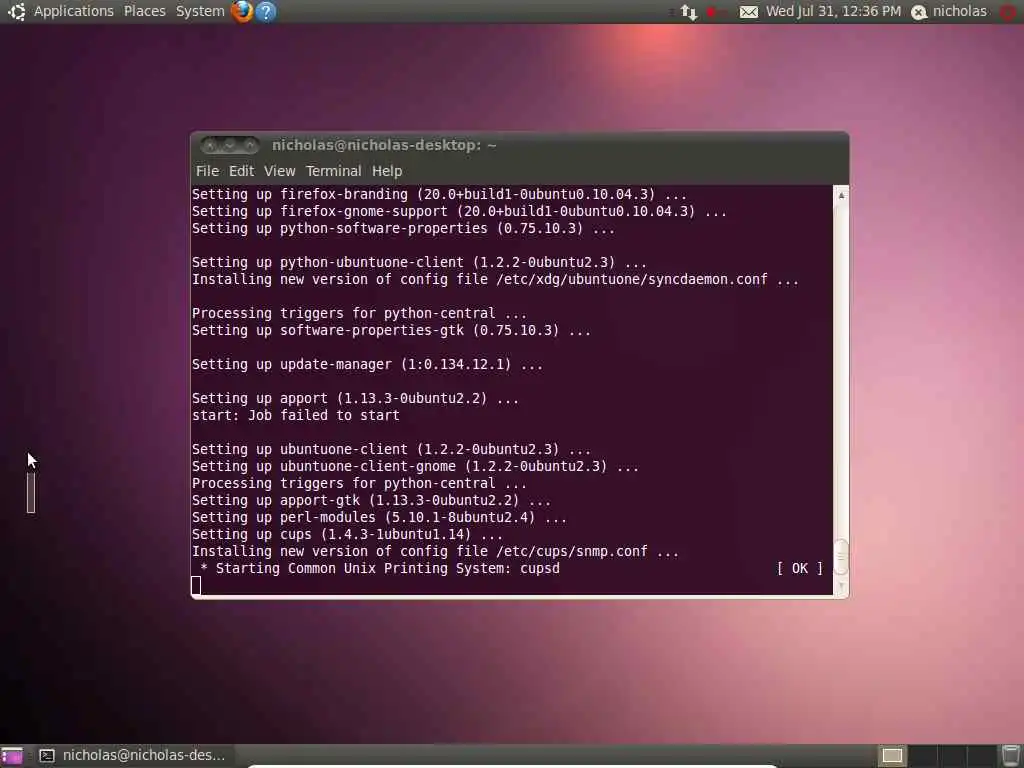This screenshot has height=768, width=1024.
Task: Click 'Setting up software-properties-gtk' line
Action: click(391, 330)
